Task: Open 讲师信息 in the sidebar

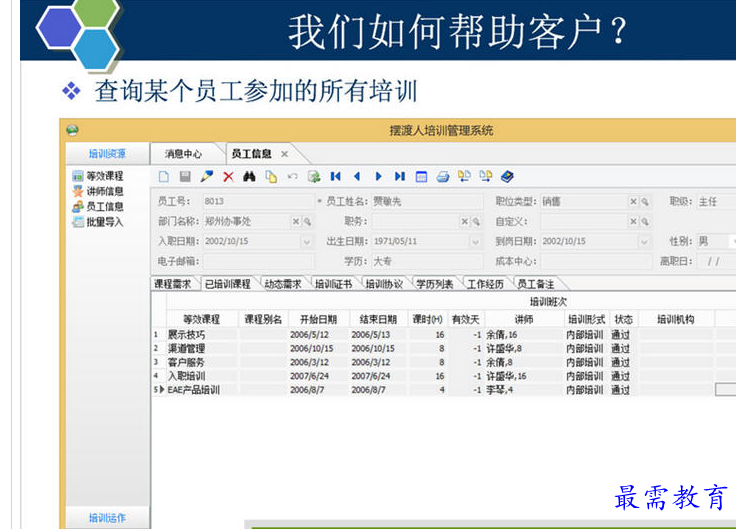Action: tap(98, 191)
